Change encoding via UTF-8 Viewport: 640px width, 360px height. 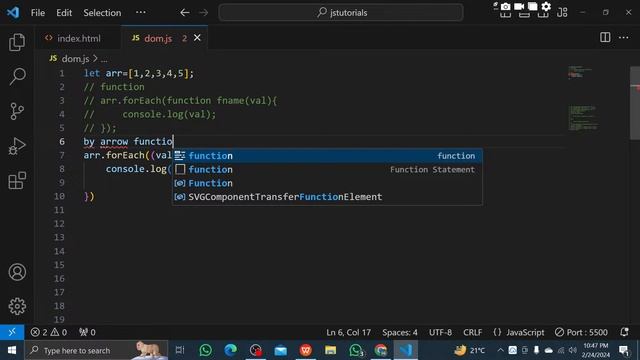tap(440, 332)
